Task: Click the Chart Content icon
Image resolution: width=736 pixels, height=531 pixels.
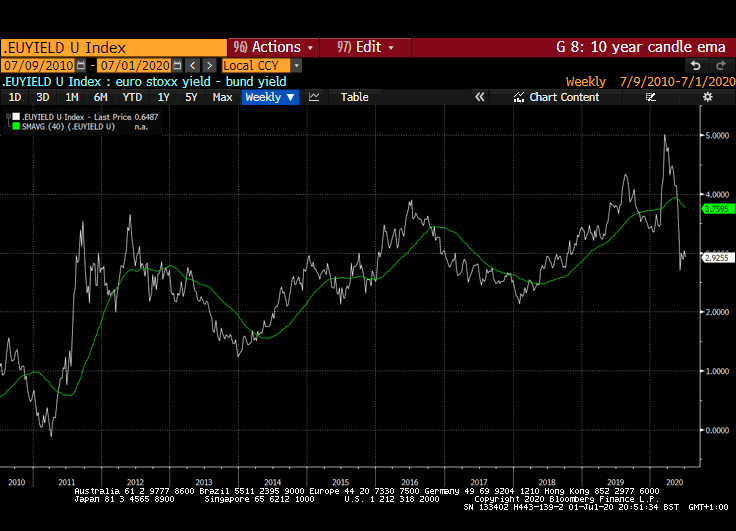Action: [518, 97]
